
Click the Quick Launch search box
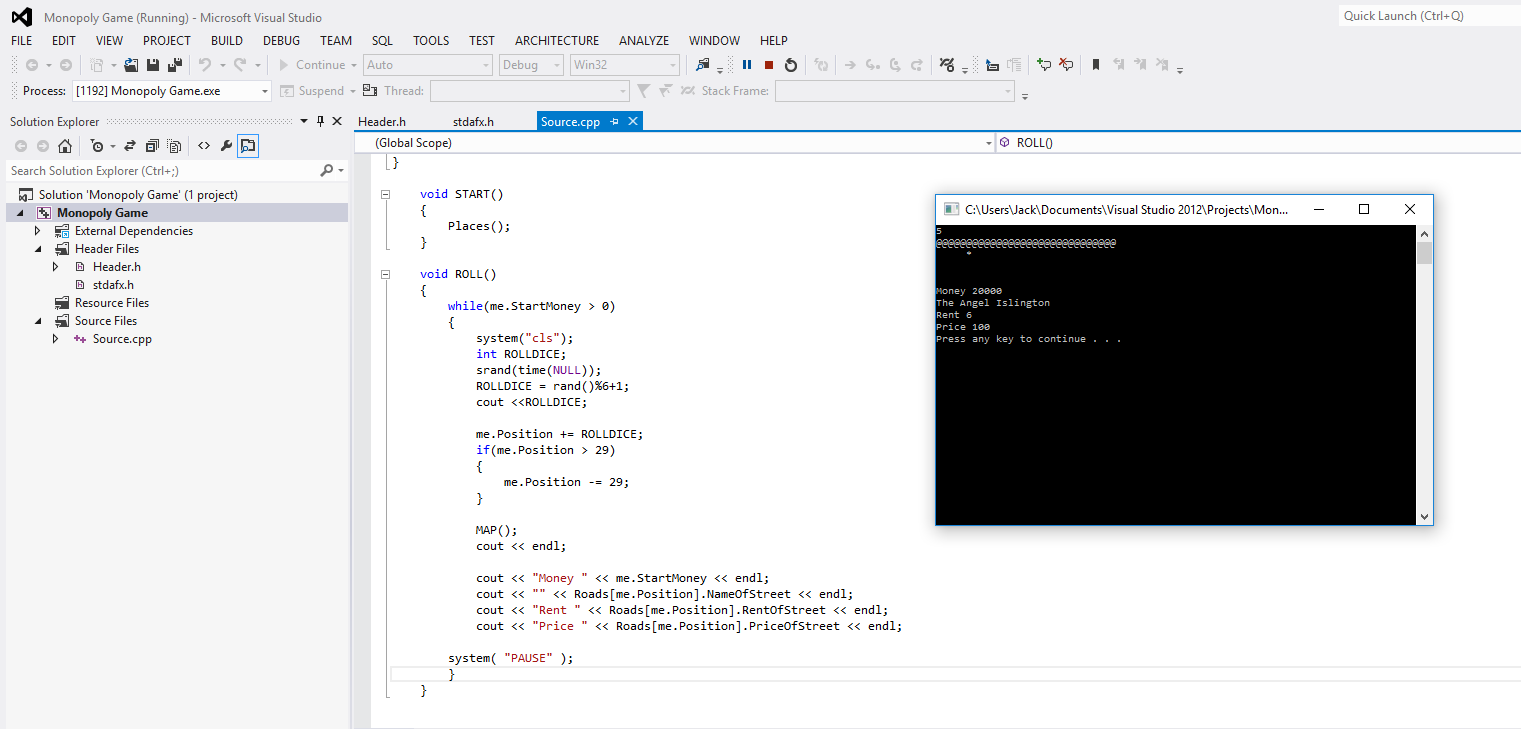1429,16
